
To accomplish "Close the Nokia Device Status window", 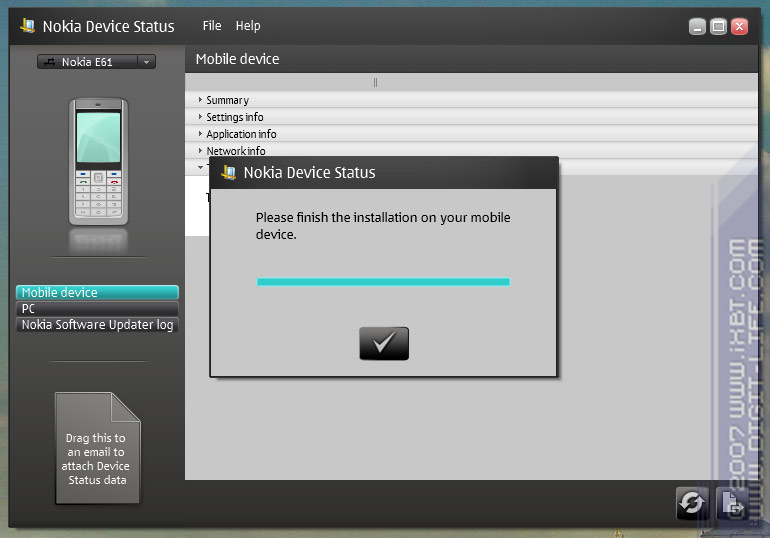I will [x=739, y=27].
